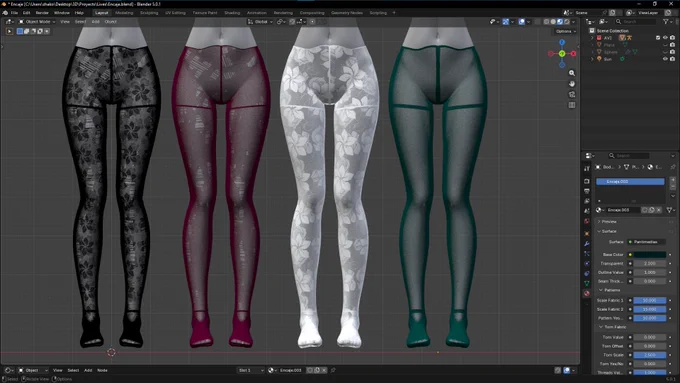Switch to the Modeling workspace tab
The image size is (680, 383).
click(124, 13)
